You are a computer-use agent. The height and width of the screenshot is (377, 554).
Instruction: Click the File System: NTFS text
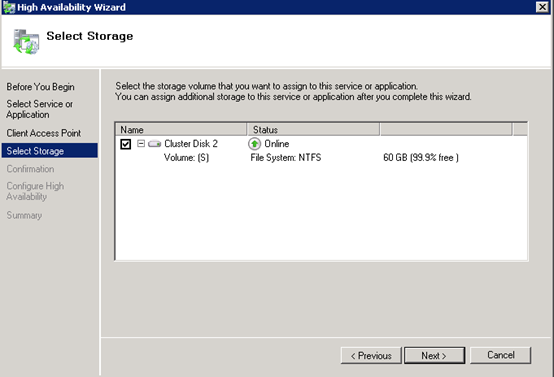point(286,158)
